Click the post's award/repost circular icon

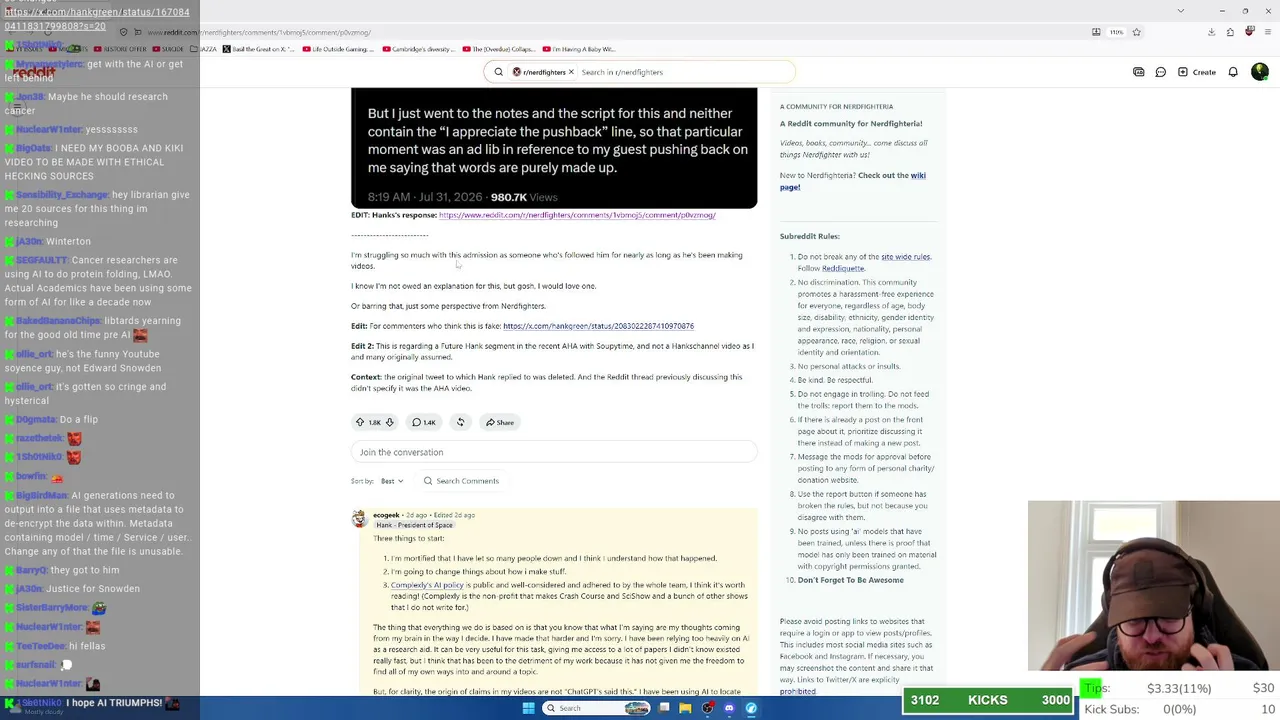460,422
